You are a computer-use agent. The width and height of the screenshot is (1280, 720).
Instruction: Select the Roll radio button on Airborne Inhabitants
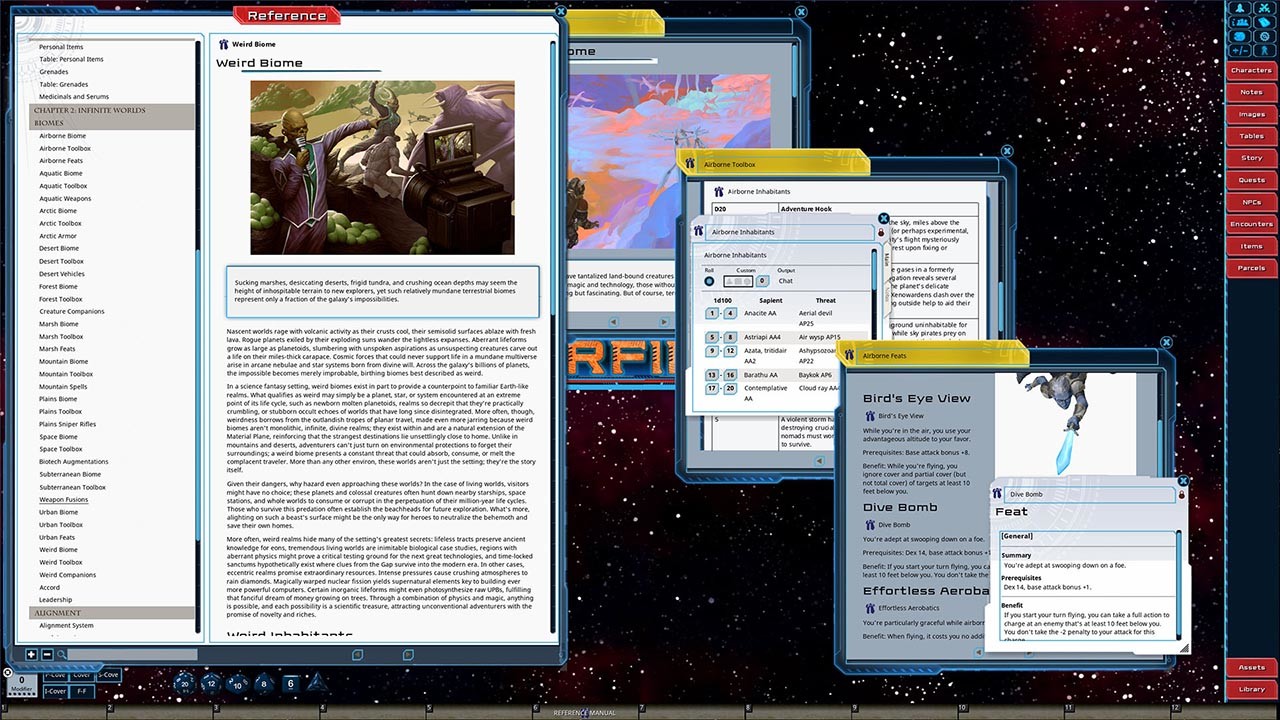pyautogui.click(x=709, y=281)
